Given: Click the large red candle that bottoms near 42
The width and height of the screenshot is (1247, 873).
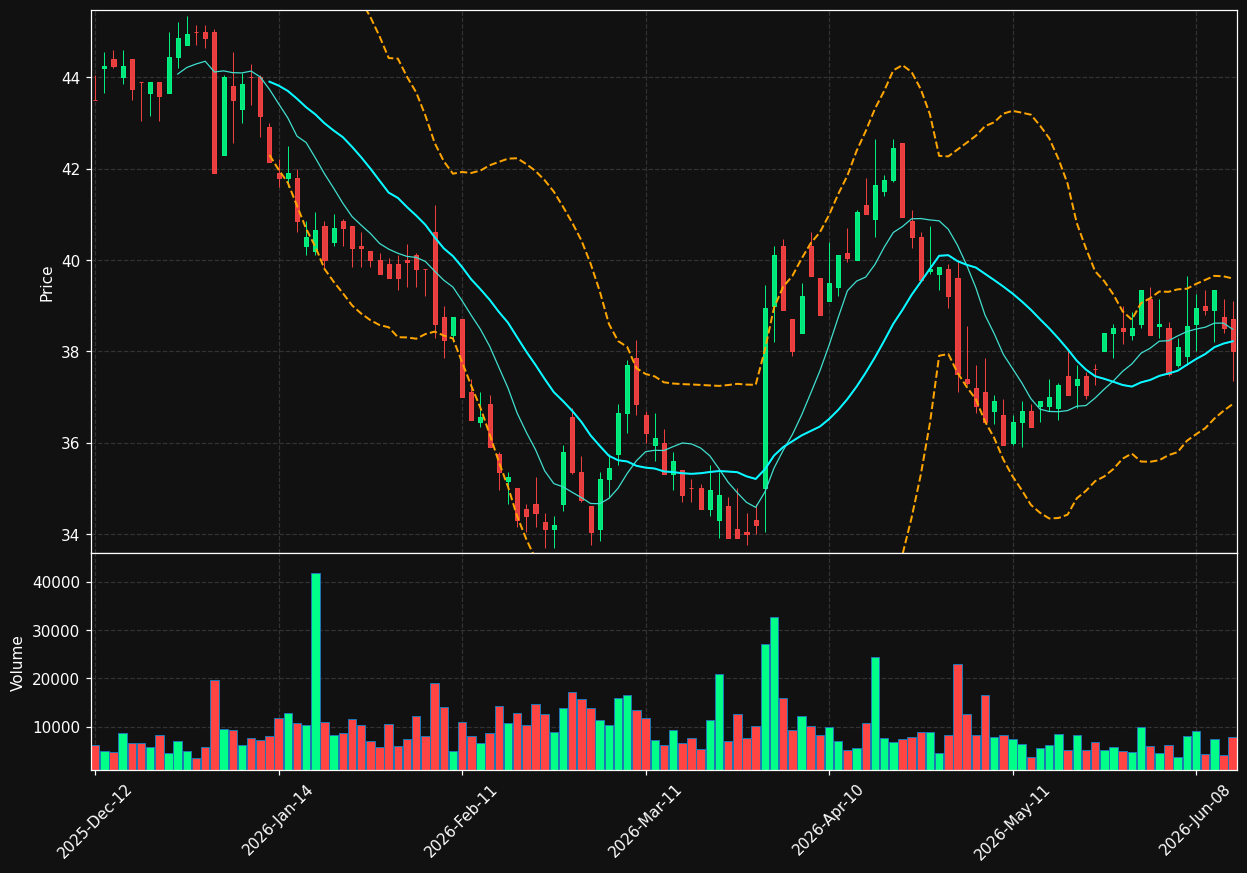Looking at the screenshot, I should click(x=214, y=103).
